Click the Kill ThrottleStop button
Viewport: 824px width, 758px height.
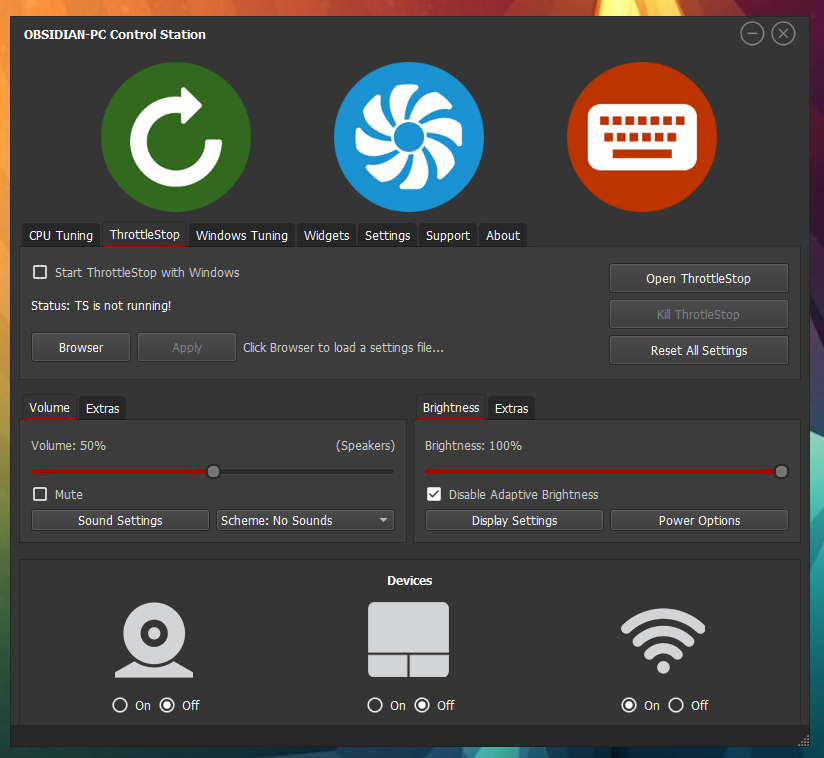(698, 314)
